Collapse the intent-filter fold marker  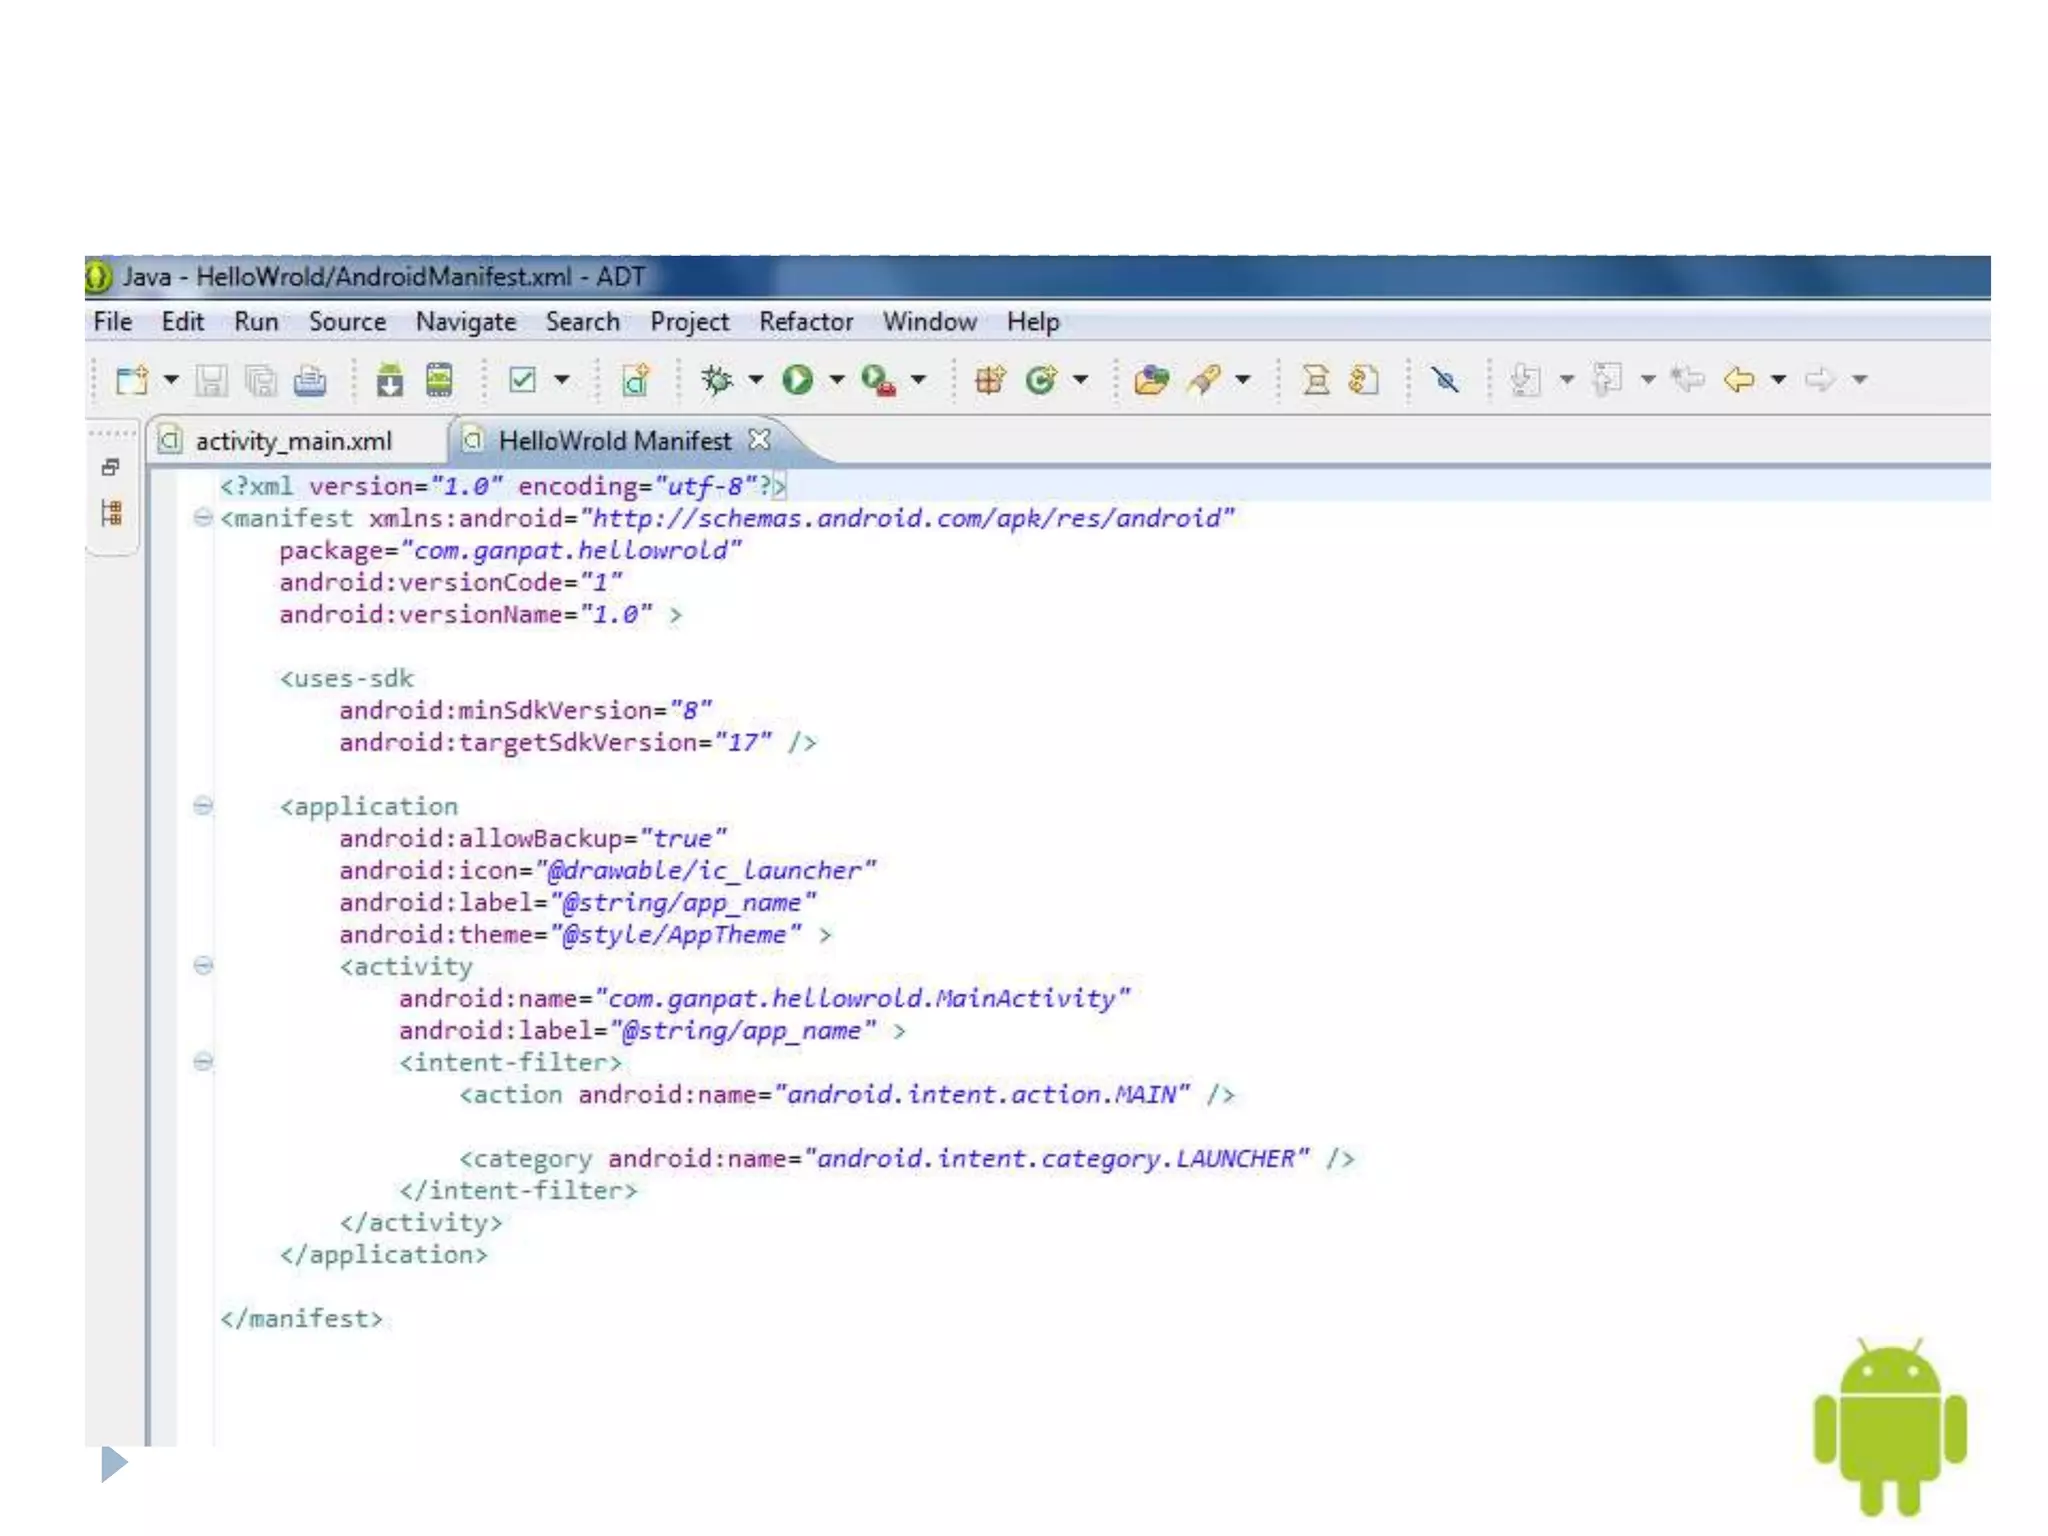click(x=203, y=1062)
